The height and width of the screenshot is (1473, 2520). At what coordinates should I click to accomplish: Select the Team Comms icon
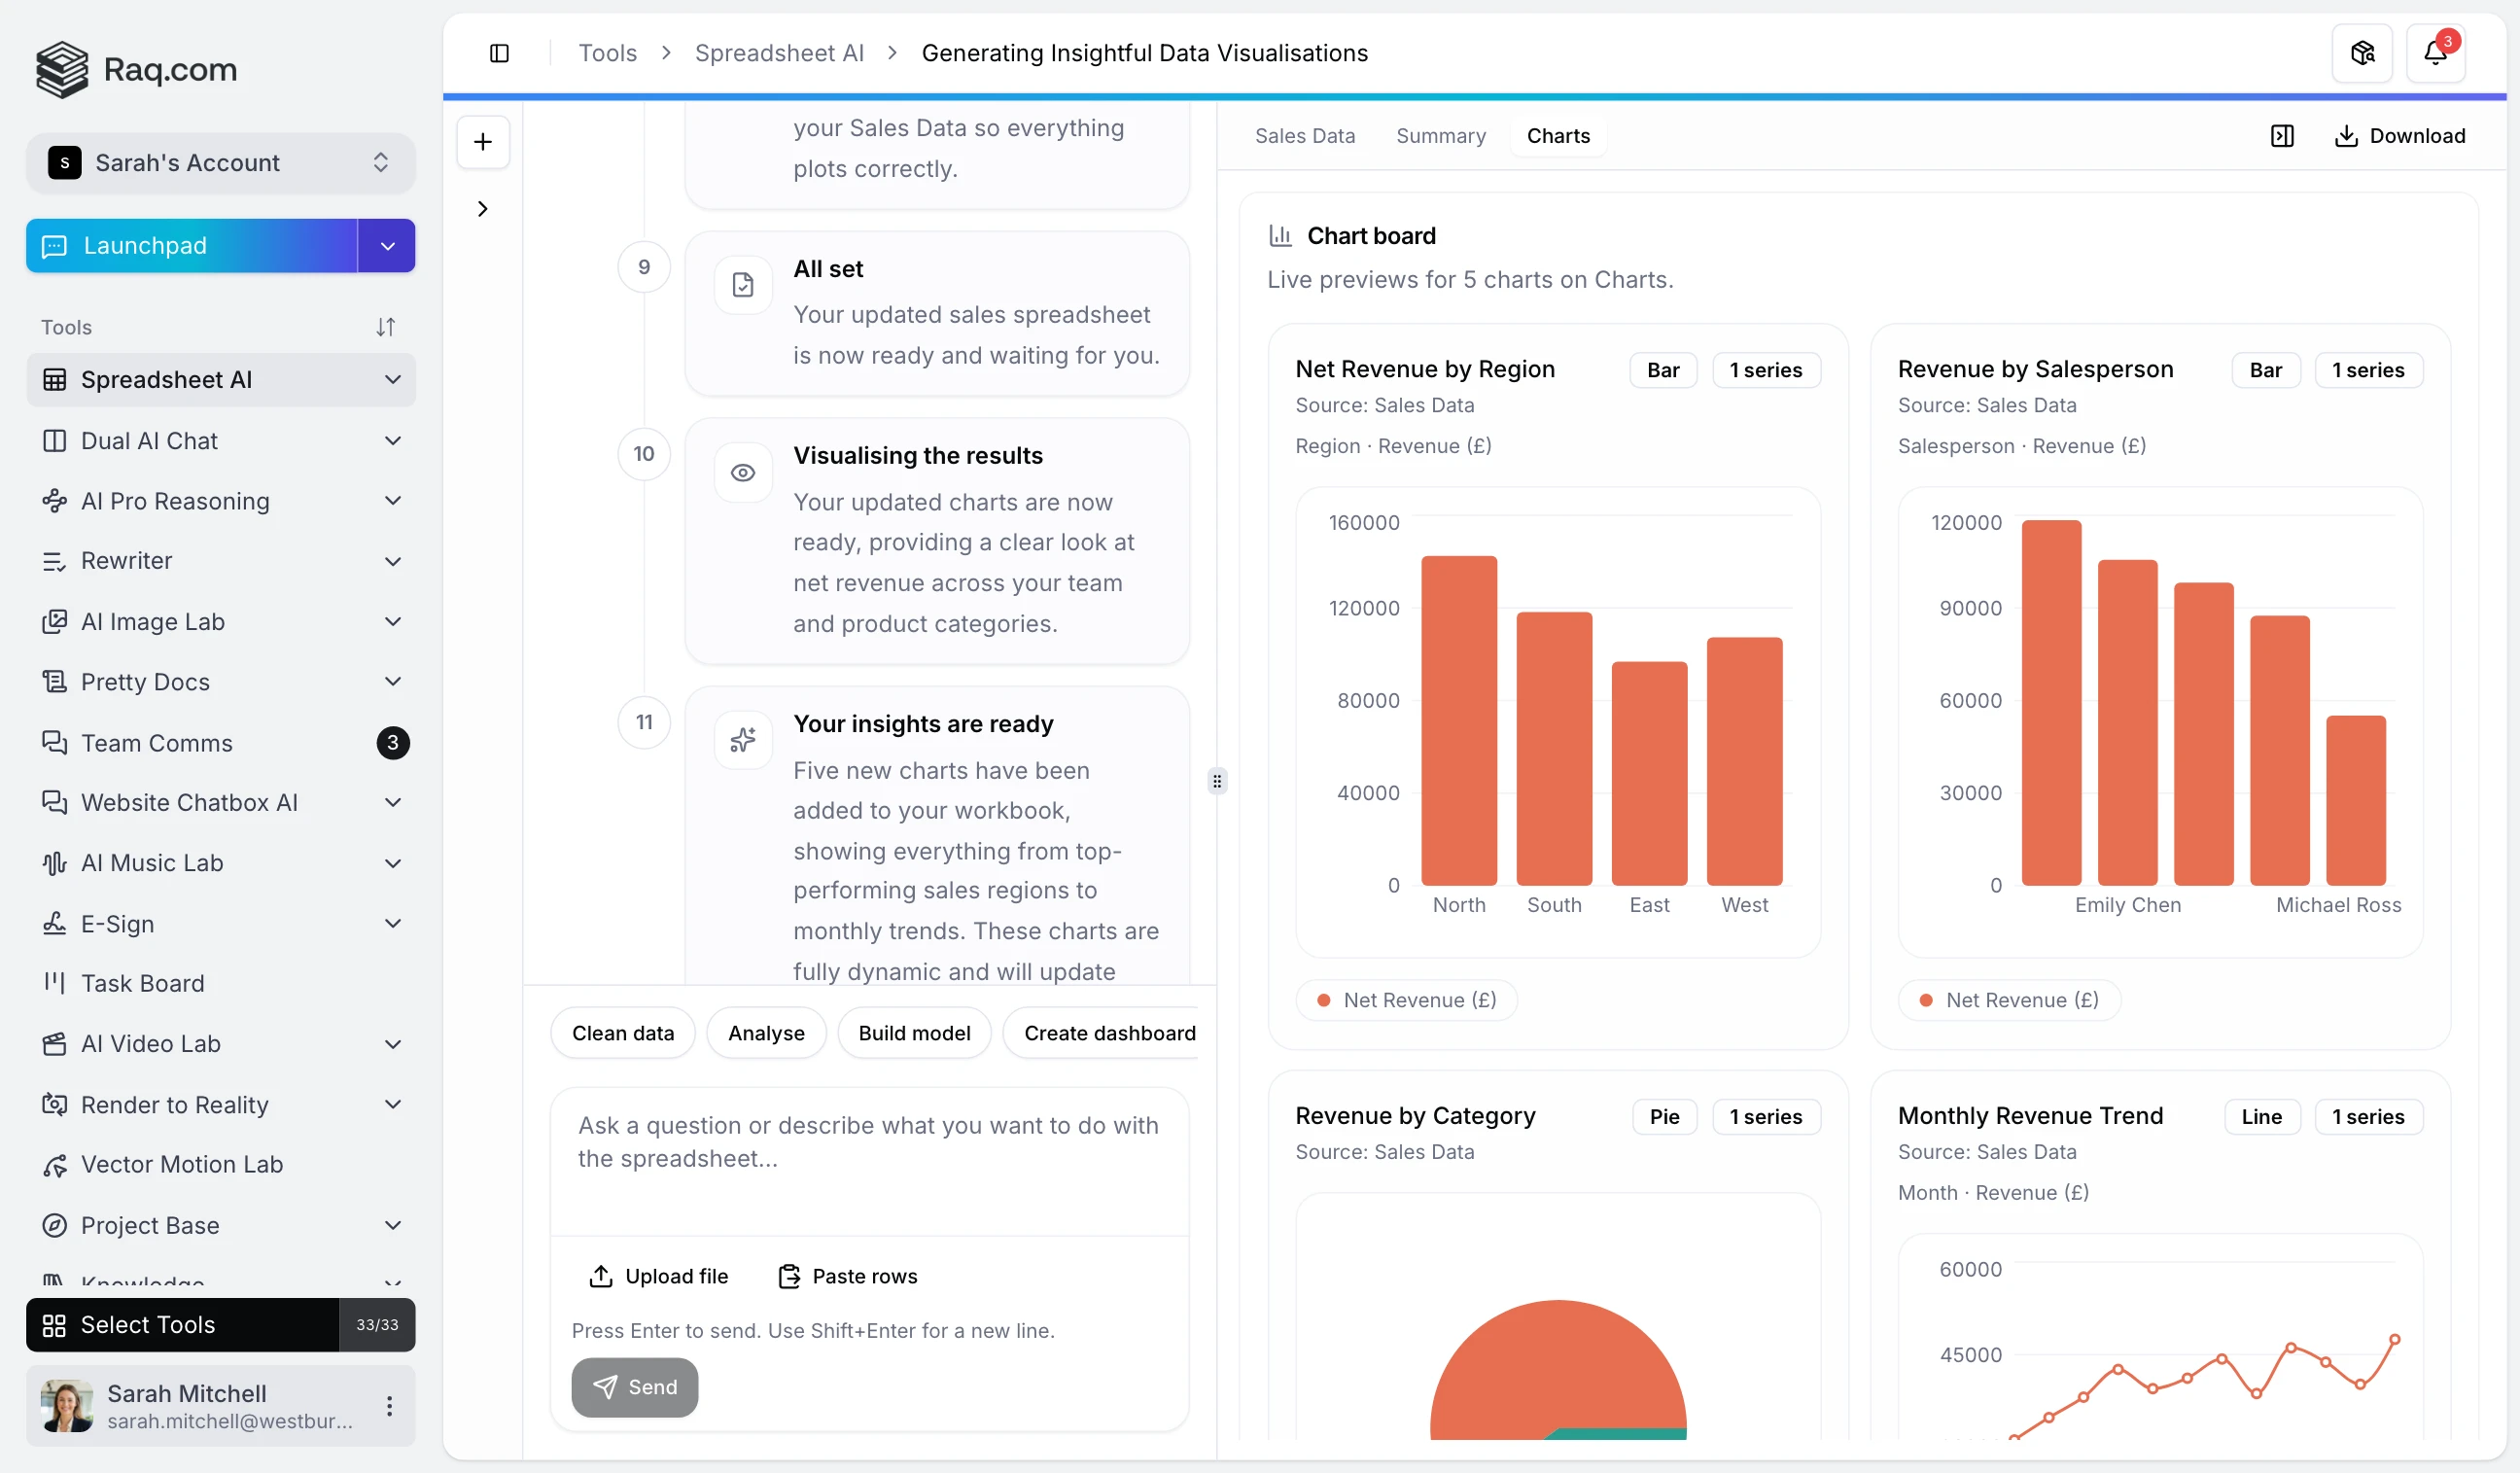click(x=55, y=743)
